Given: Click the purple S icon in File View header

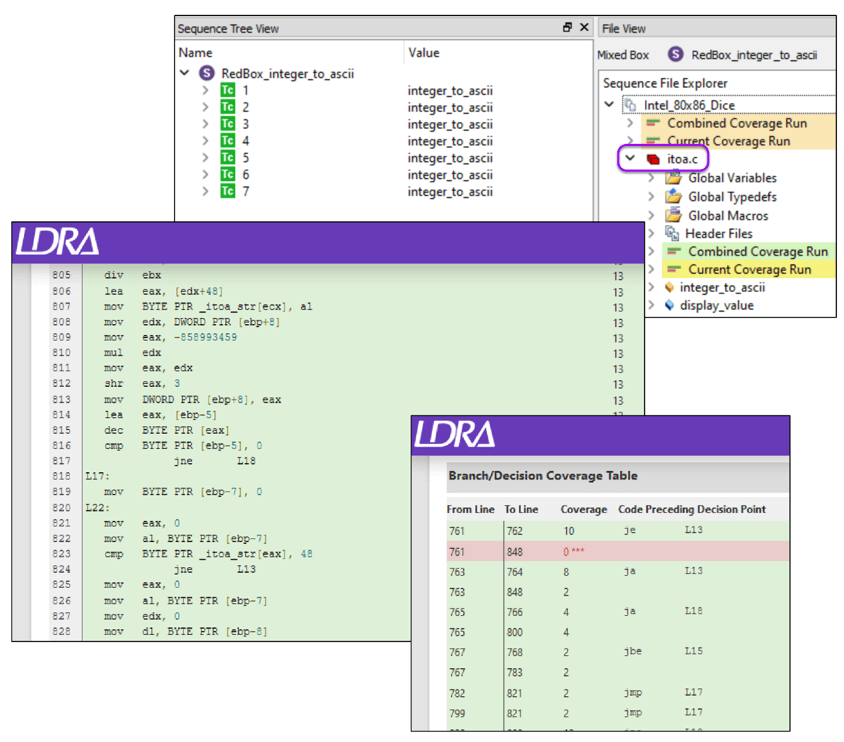Looking at the screenshot, I should (x=676, y=54).
